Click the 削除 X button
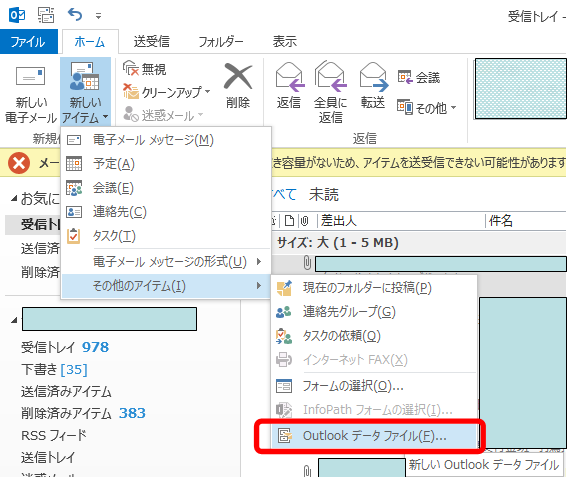567x477 pixels. click(x=238, y=86)
